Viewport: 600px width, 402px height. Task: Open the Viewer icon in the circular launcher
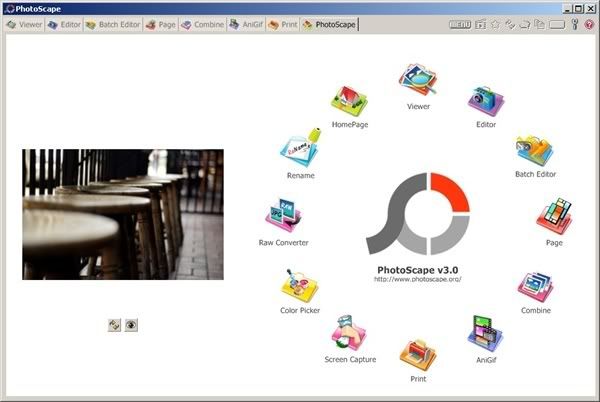coord(417,79)
